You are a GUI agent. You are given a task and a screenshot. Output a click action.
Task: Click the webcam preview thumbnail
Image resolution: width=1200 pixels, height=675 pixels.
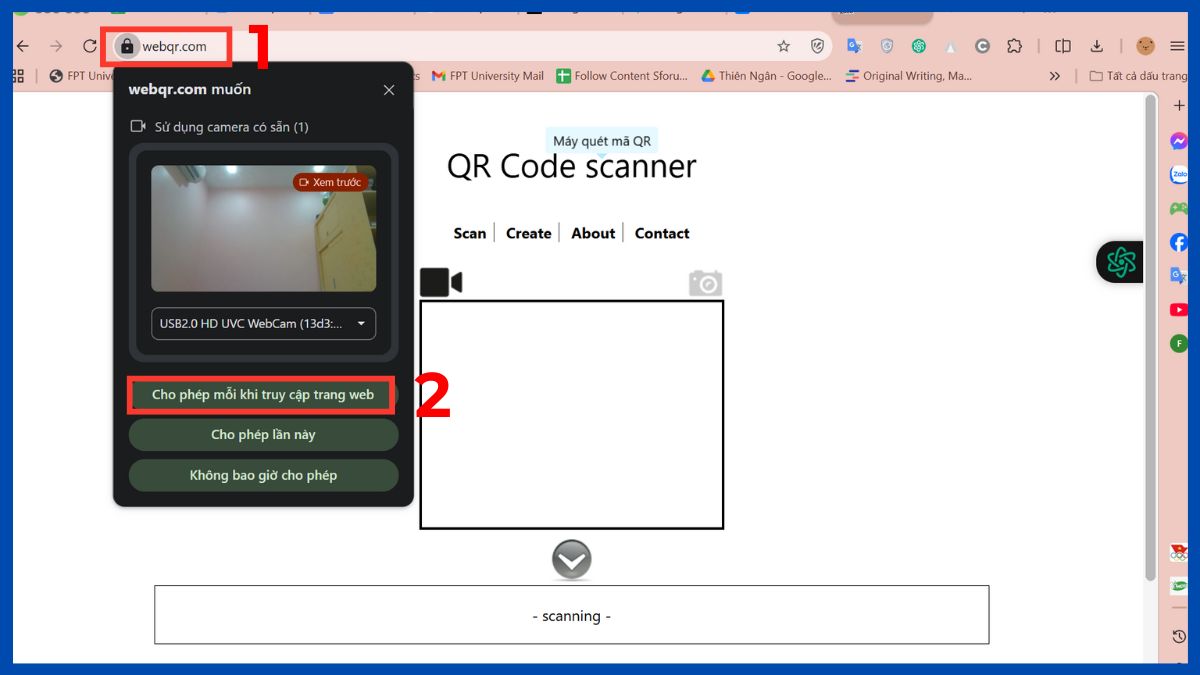point(263,228)
